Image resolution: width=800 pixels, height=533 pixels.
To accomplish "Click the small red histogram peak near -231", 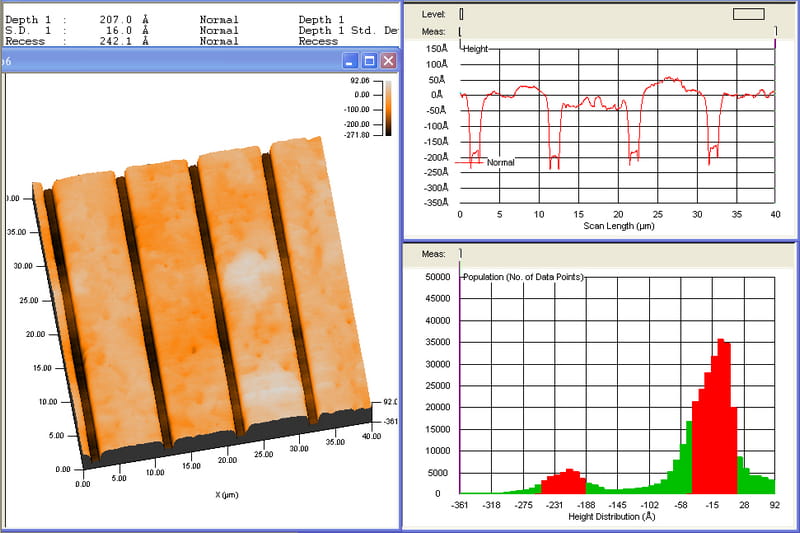I will [569, 481].
